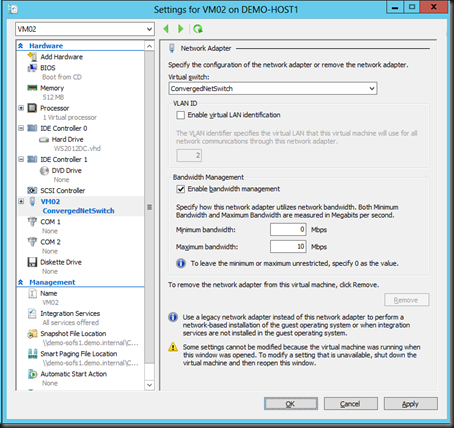Click the blue info icon beside legacy adapter note
Viewport: 454px width, 428px height.
pyautogui.click(x=173, y=317)
